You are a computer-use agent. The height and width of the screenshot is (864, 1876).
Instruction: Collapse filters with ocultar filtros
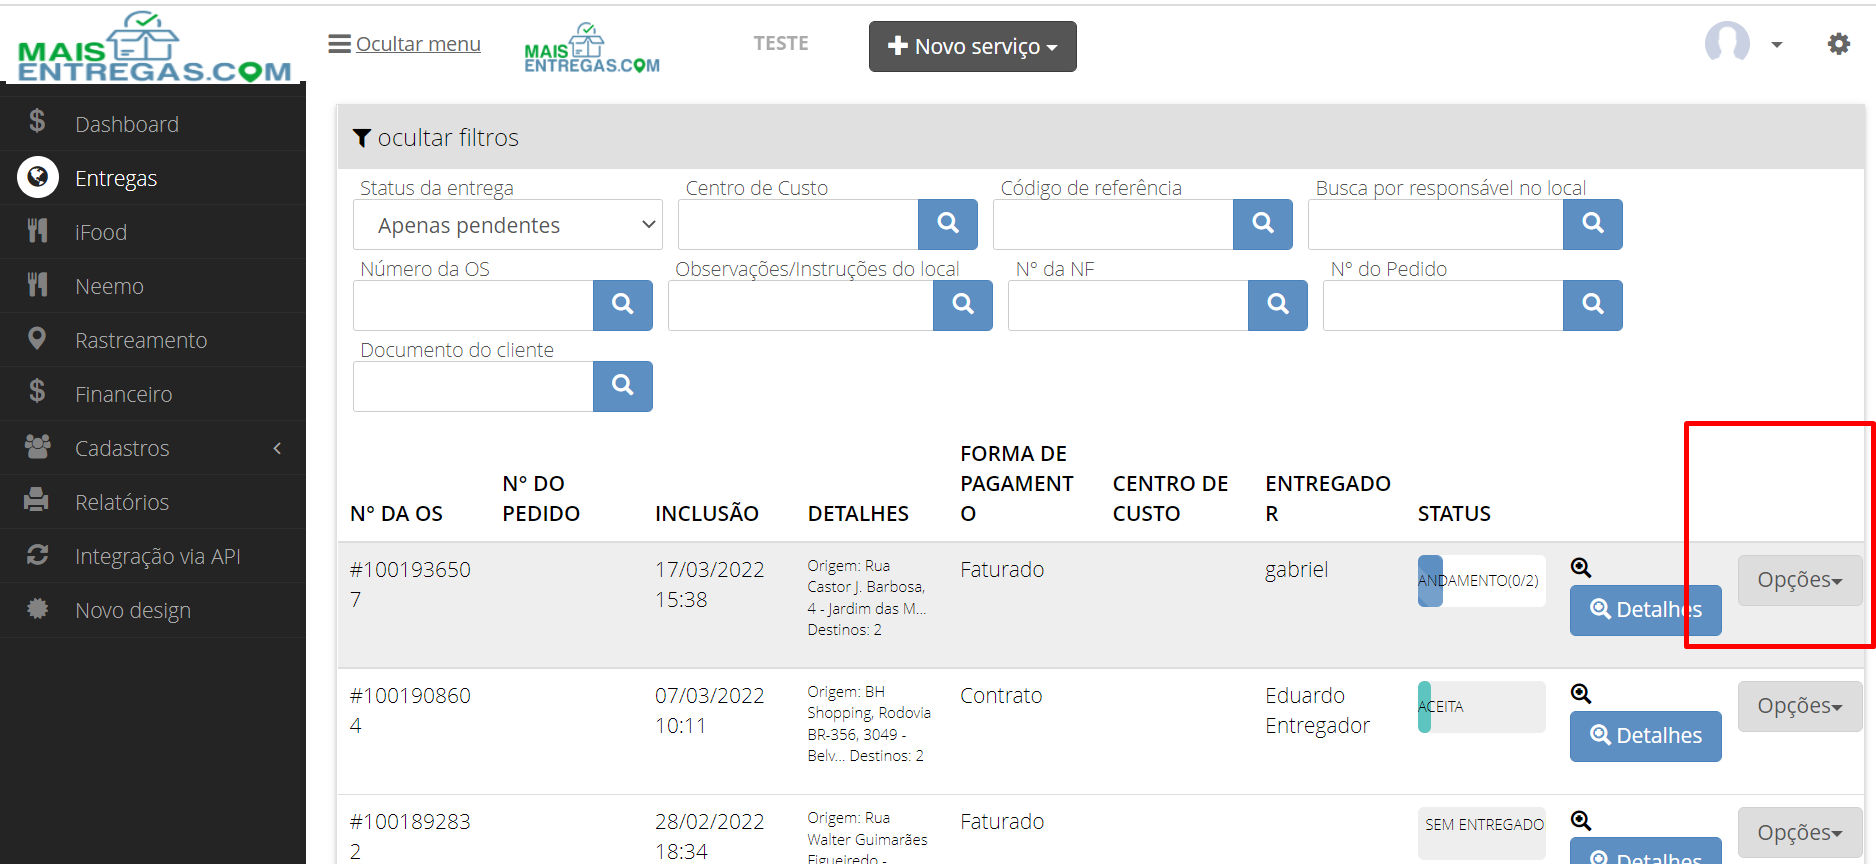pos(436,138)
